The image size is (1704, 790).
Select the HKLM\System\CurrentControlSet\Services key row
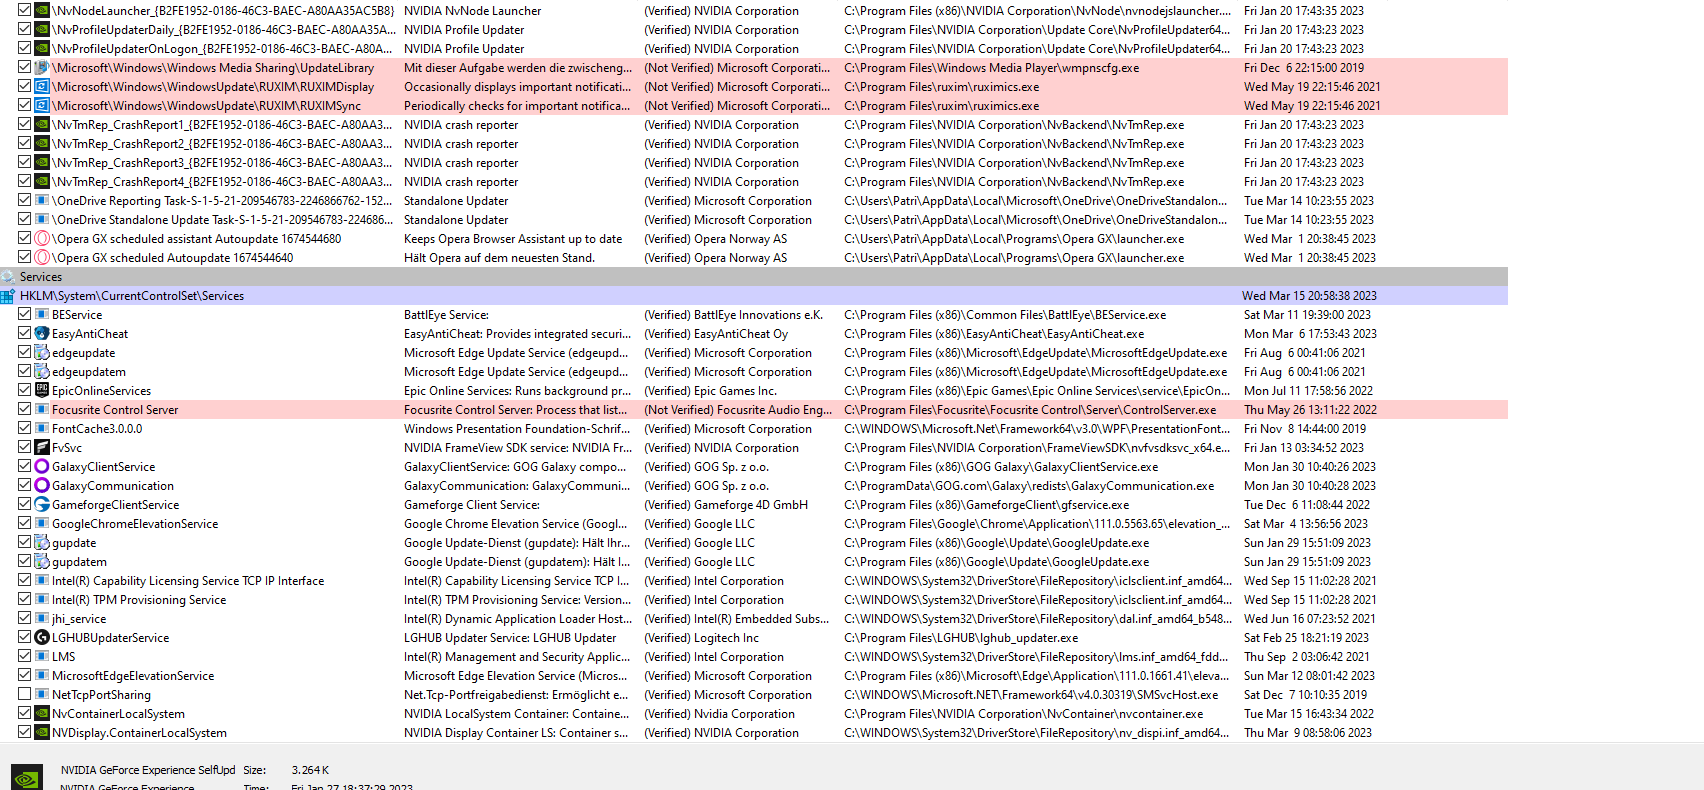pos(754,296)
